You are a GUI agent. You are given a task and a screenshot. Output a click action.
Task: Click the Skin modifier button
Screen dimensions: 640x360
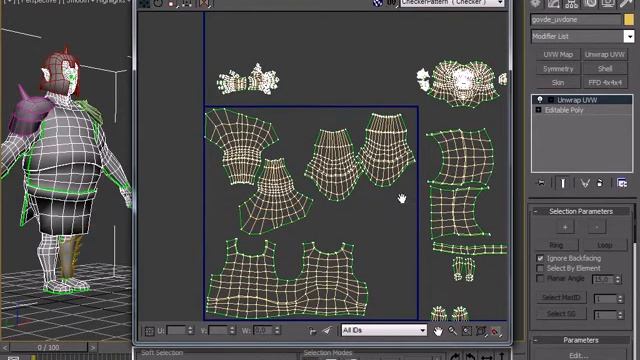pos(558,82)
